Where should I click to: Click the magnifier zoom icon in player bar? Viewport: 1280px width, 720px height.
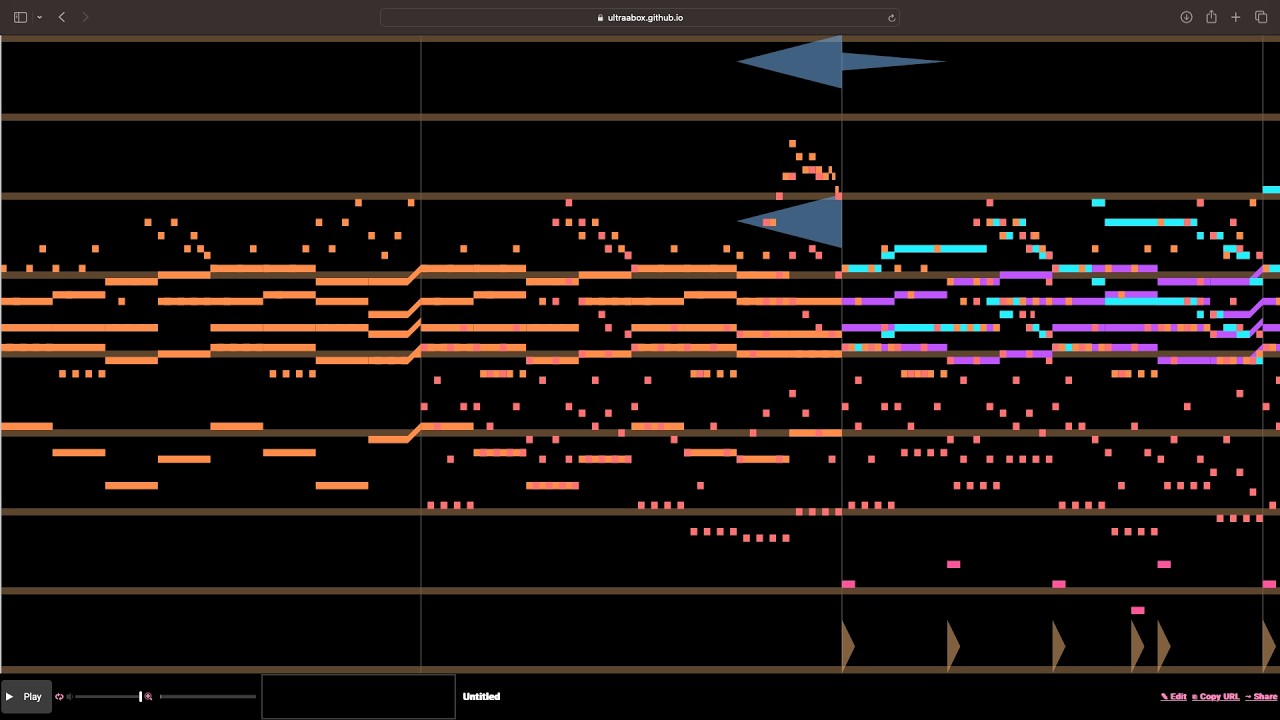148,696
